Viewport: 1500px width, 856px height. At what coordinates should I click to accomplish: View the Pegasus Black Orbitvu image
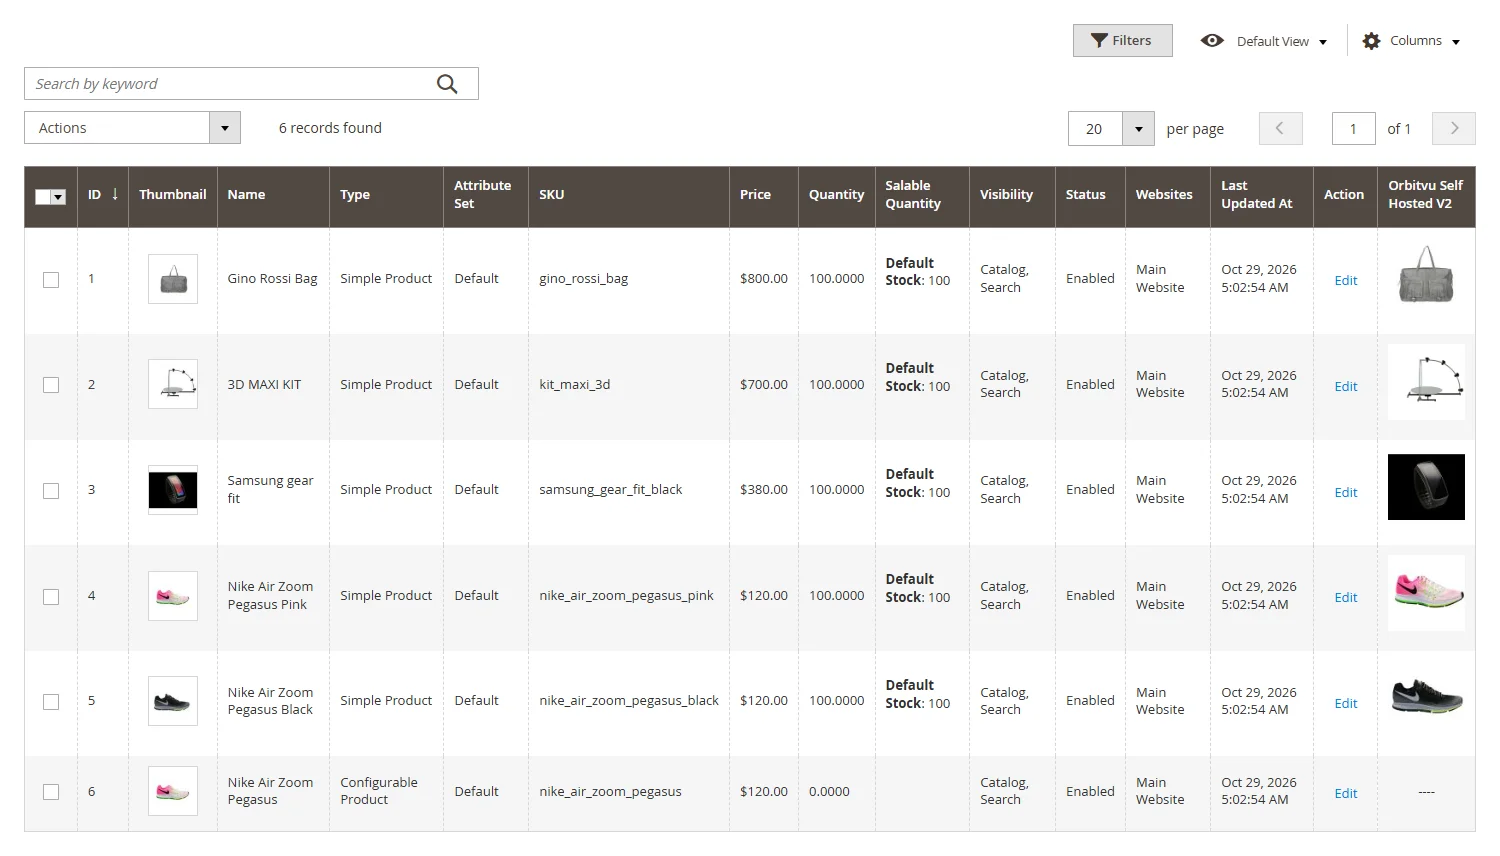(1426, 696)
